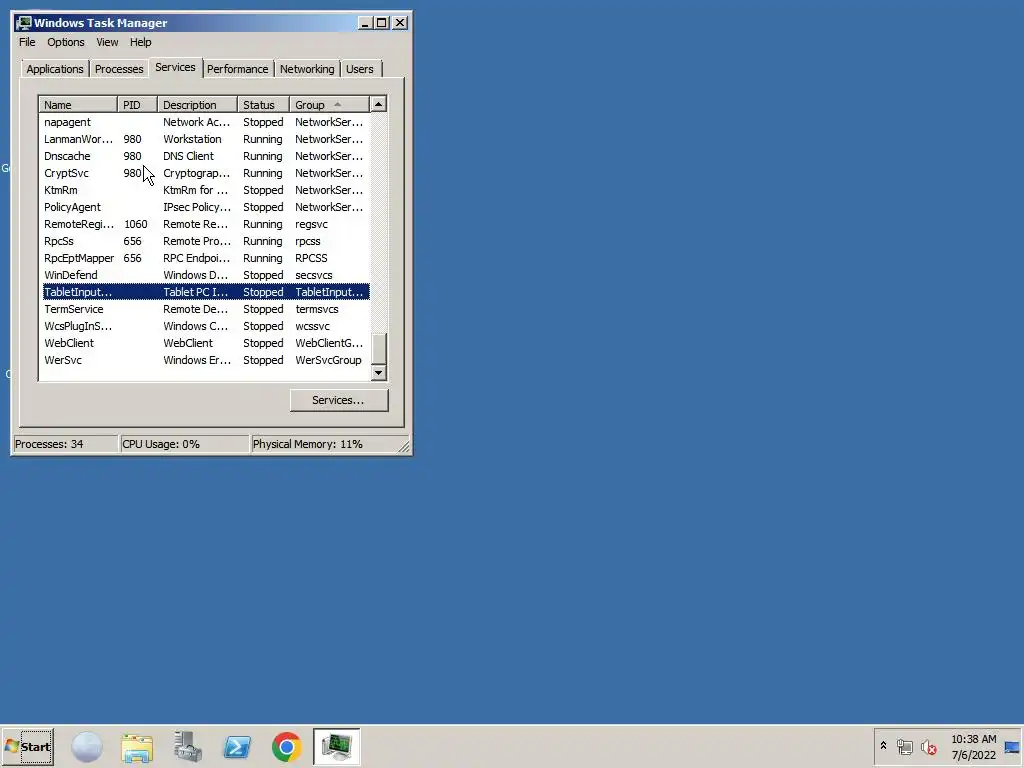
Task: Select the WcsPlugInS... service row
Action: [206, 326]
